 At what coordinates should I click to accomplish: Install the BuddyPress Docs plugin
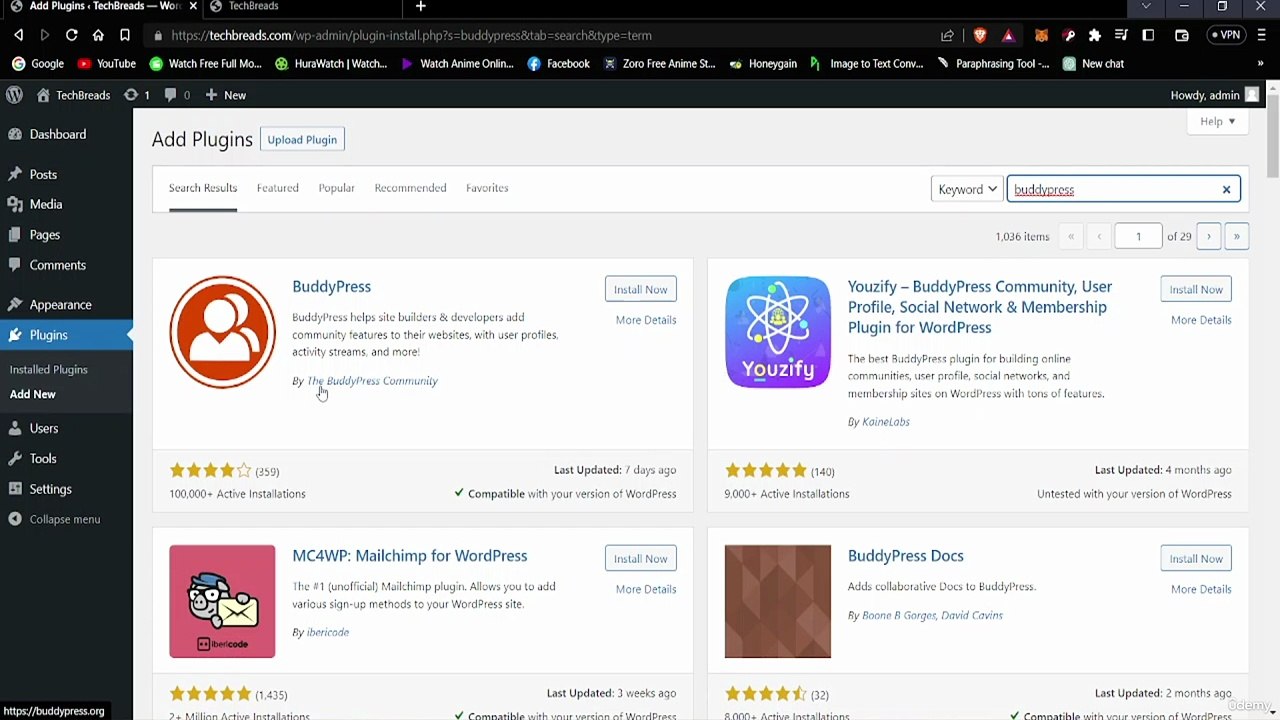click(1196, 558)
